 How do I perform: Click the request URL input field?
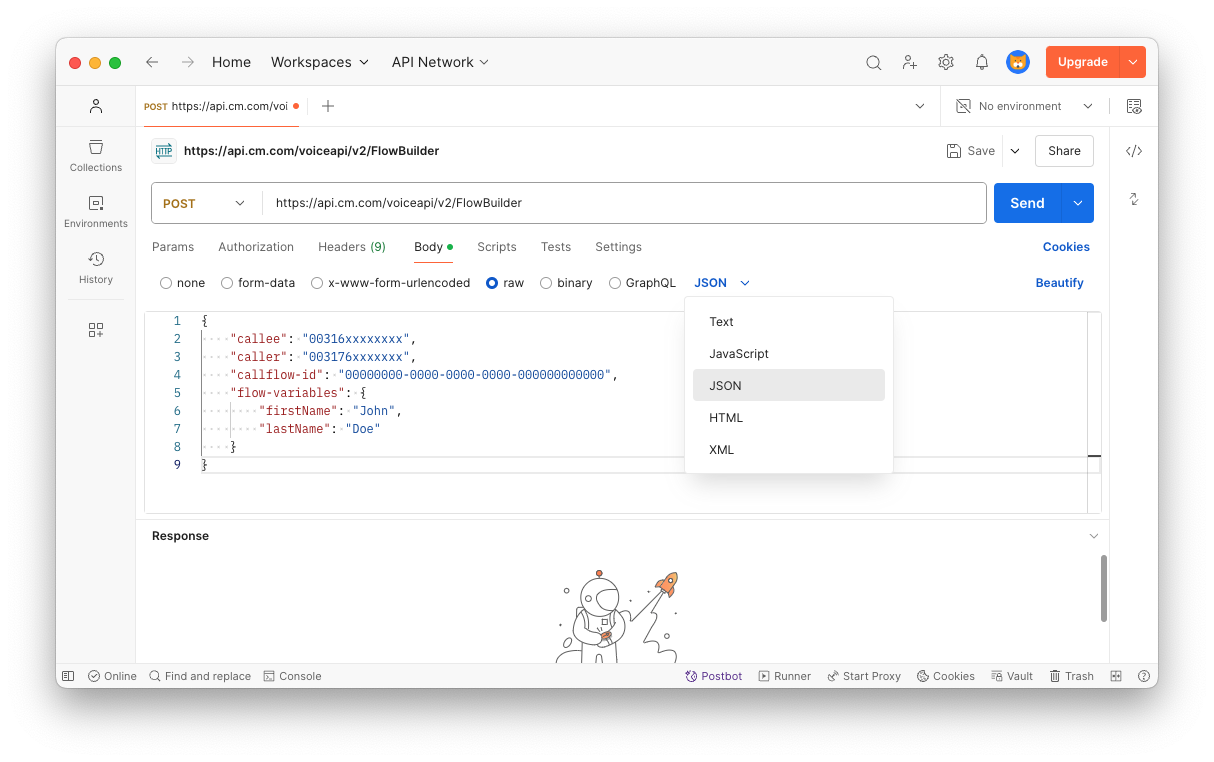pos(625,203)
